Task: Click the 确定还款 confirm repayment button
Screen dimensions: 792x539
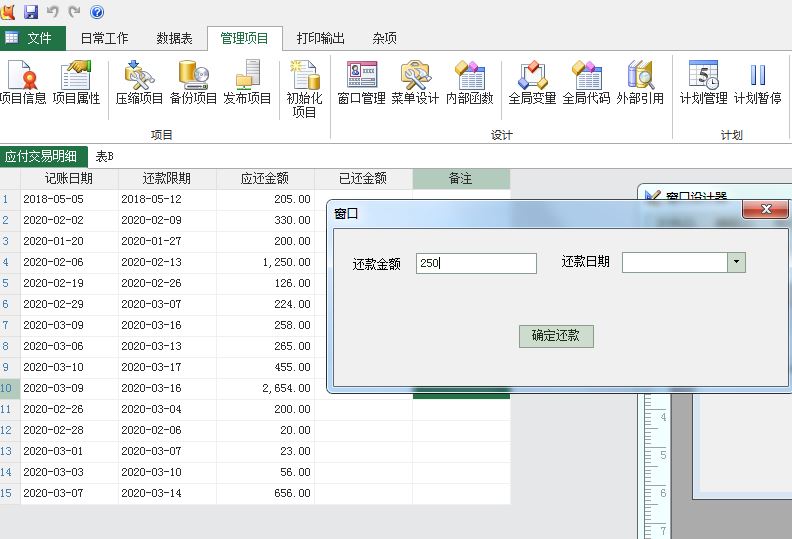Action: point(556,336)
